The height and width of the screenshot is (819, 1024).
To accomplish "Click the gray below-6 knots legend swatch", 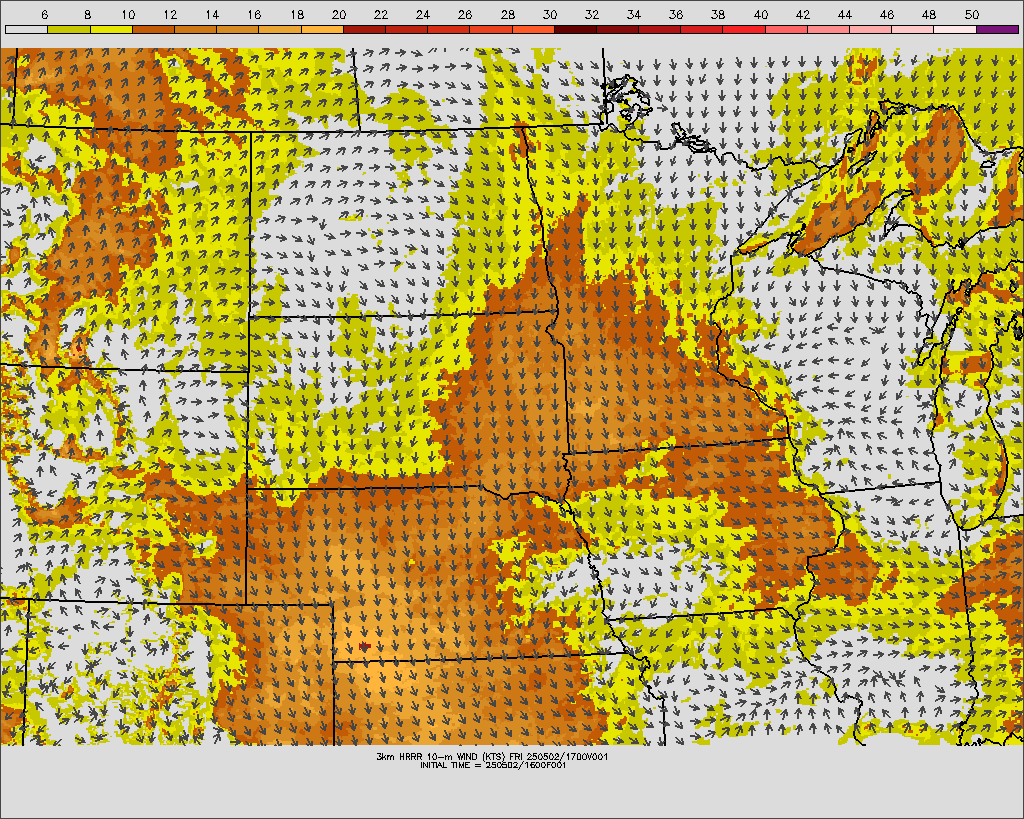I will pyautogui.click(x=26, y=29).
